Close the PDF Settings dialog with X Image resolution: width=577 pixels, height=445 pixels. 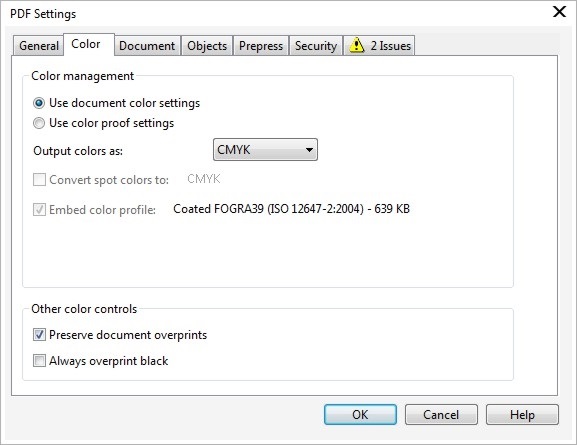click(x=559, y=12)
